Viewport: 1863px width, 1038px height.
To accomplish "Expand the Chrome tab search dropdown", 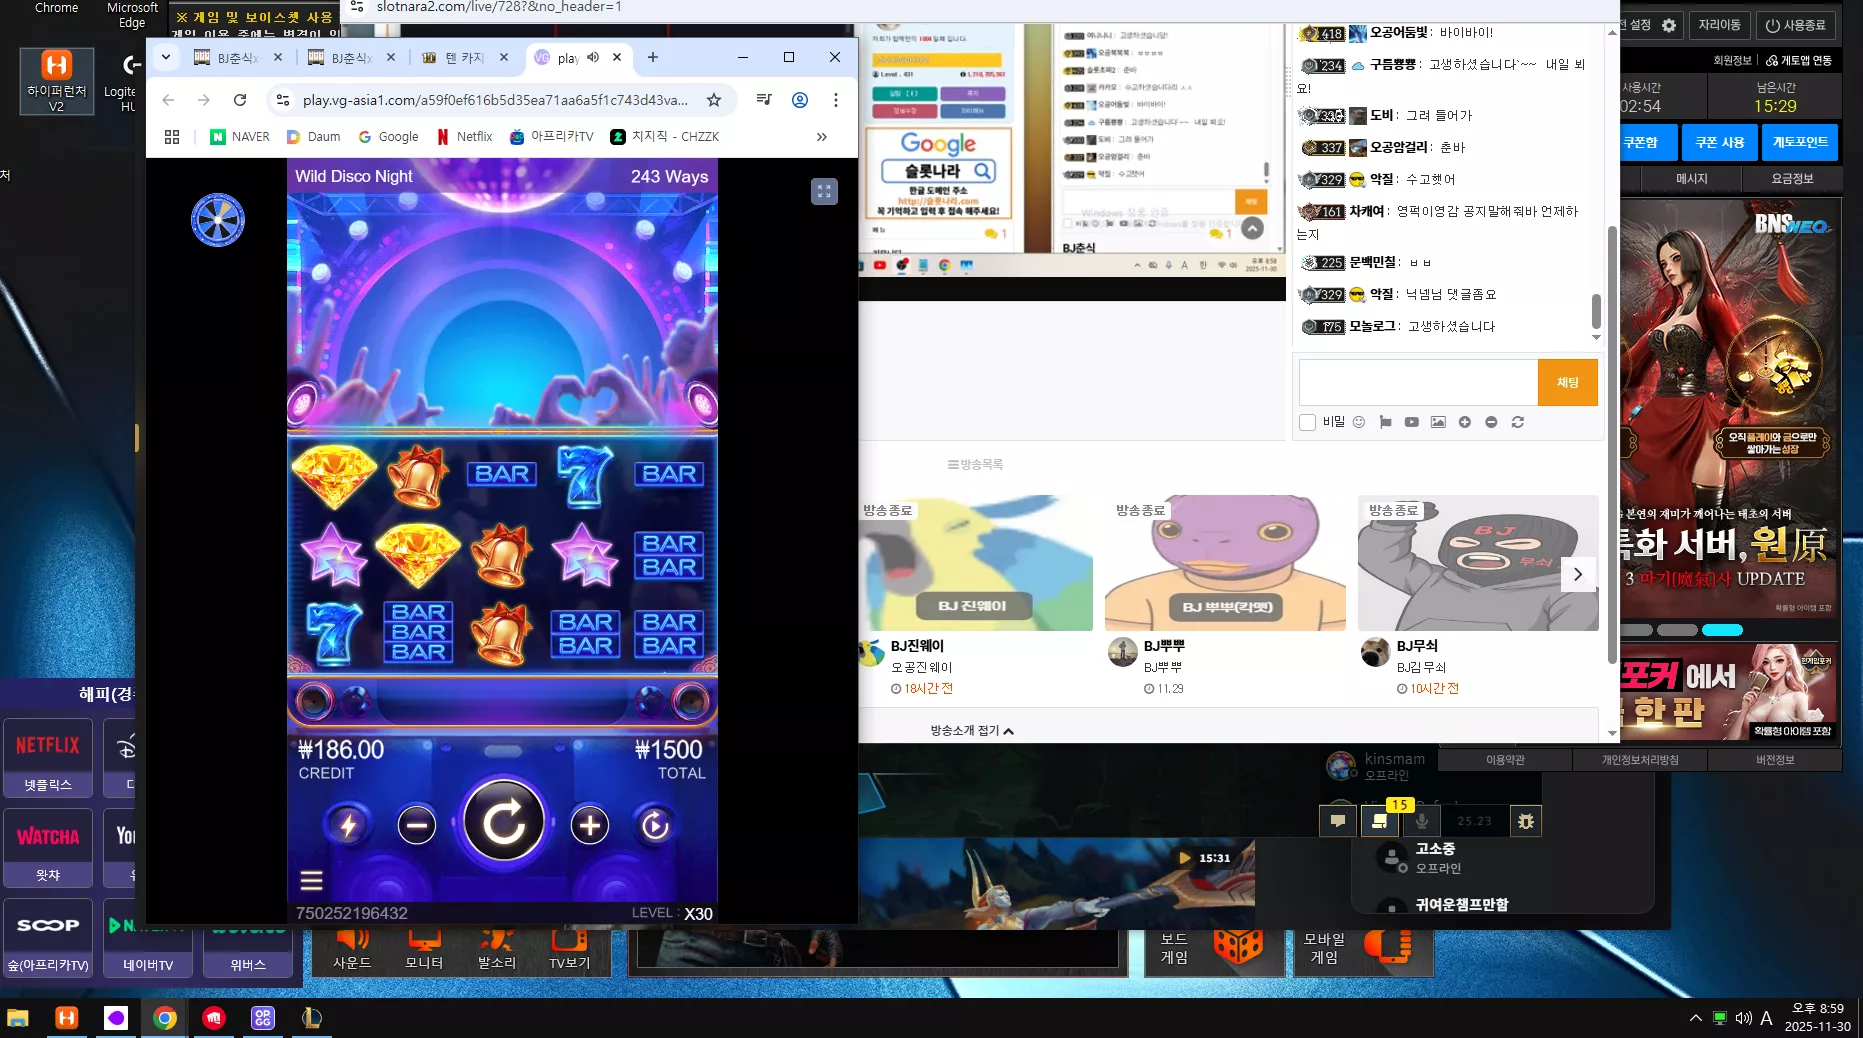I will tap(166, 57).
